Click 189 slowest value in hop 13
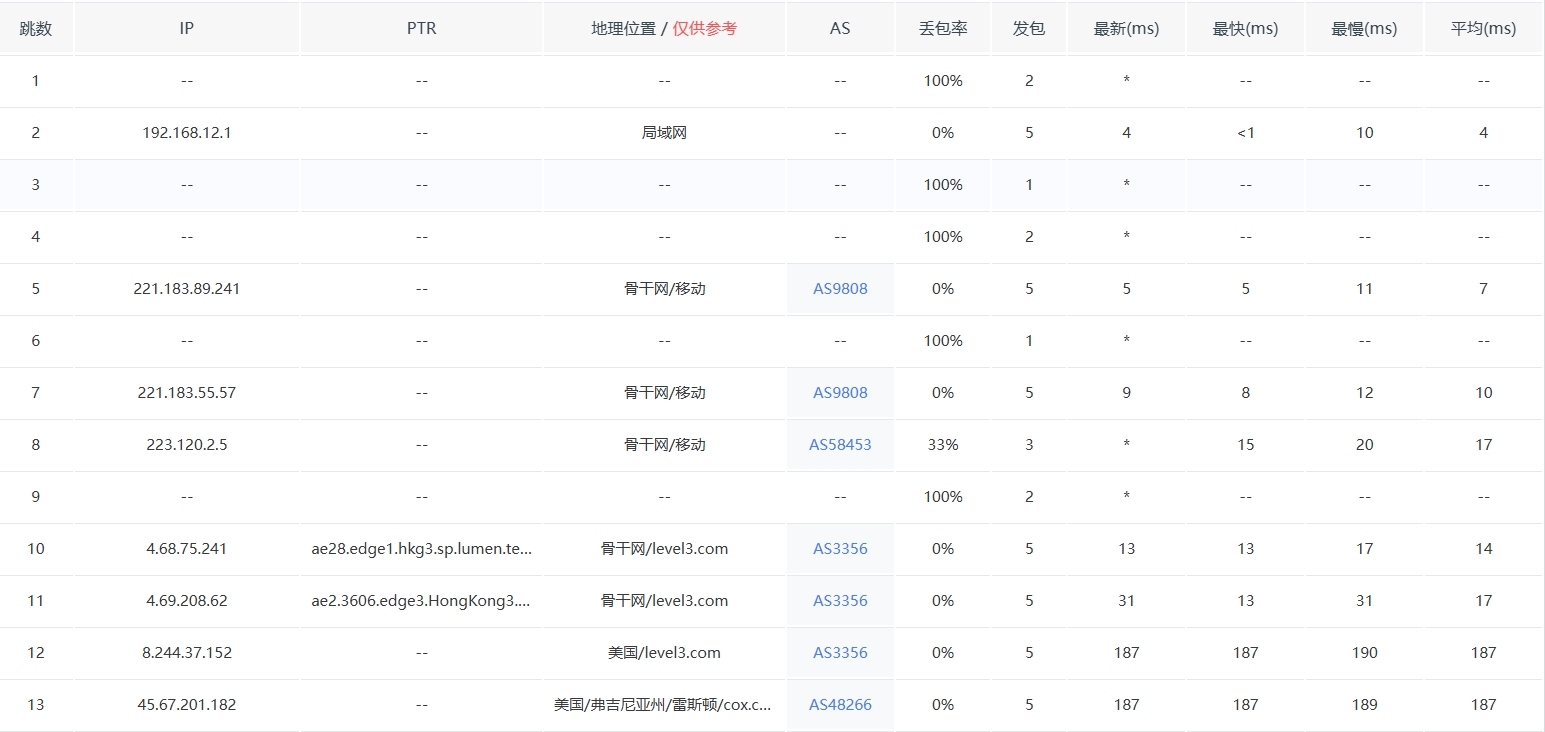This screenshot has height=732, width=1545. 1364,705
